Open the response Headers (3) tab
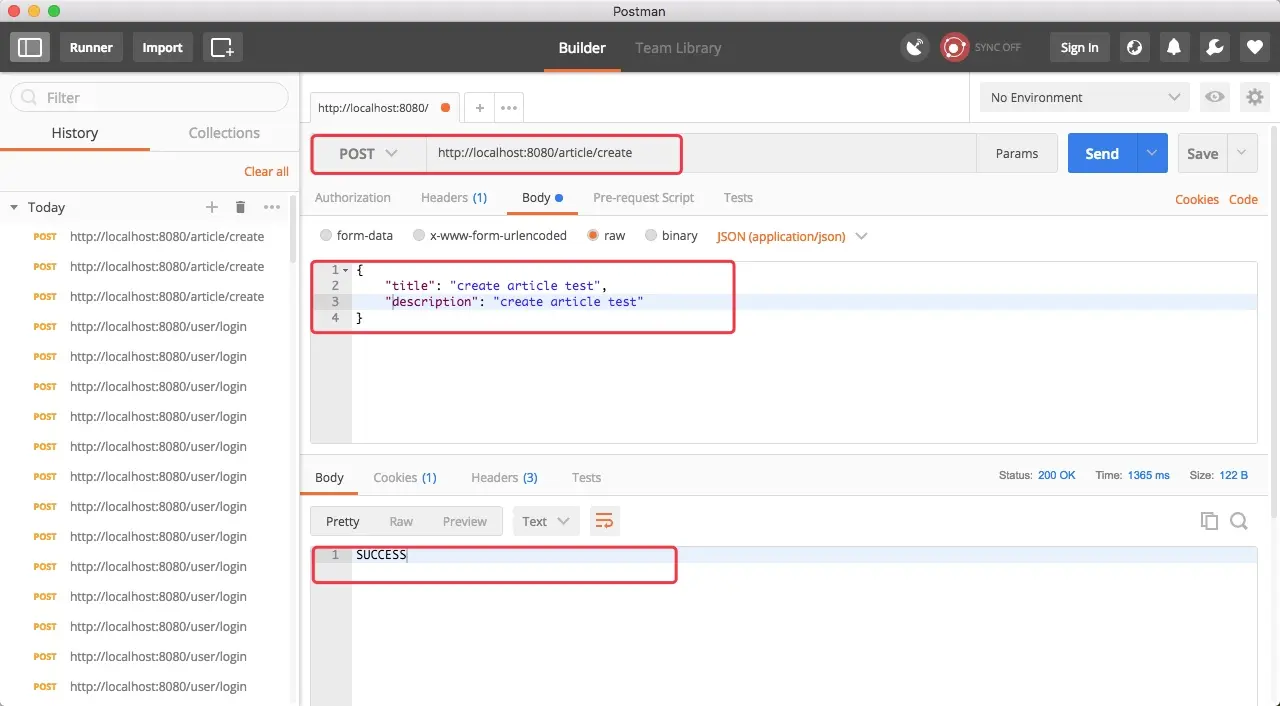1280x706 pixels. pos(504,477)
